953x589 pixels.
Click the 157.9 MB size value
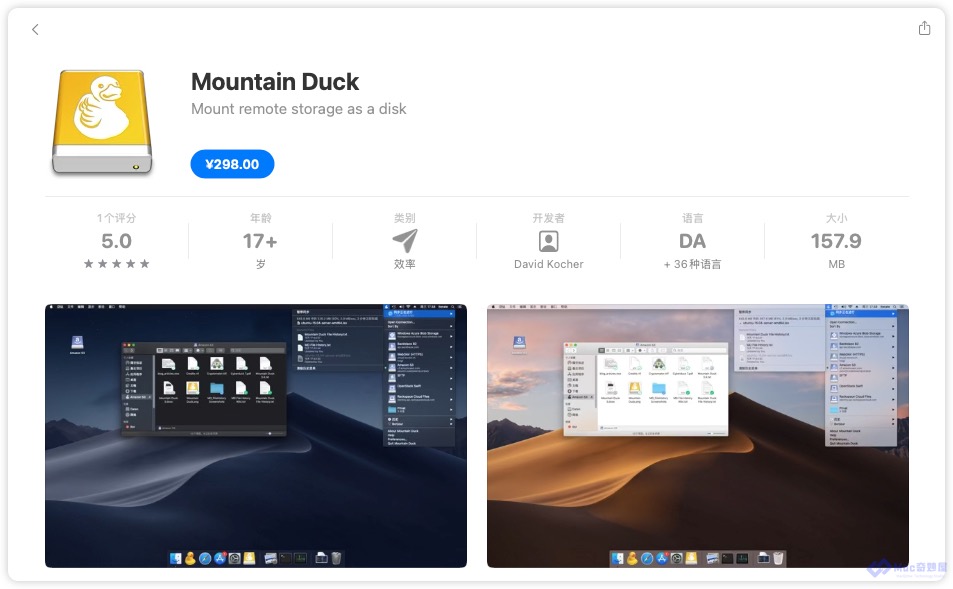point(836,241)
